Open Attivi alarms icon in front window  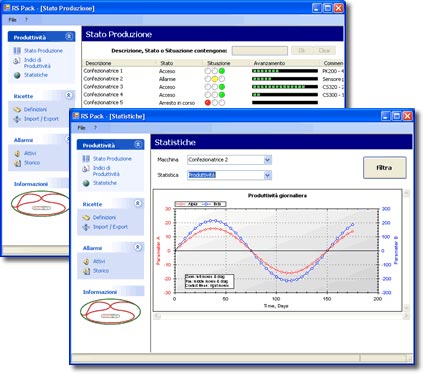point(86,262)
